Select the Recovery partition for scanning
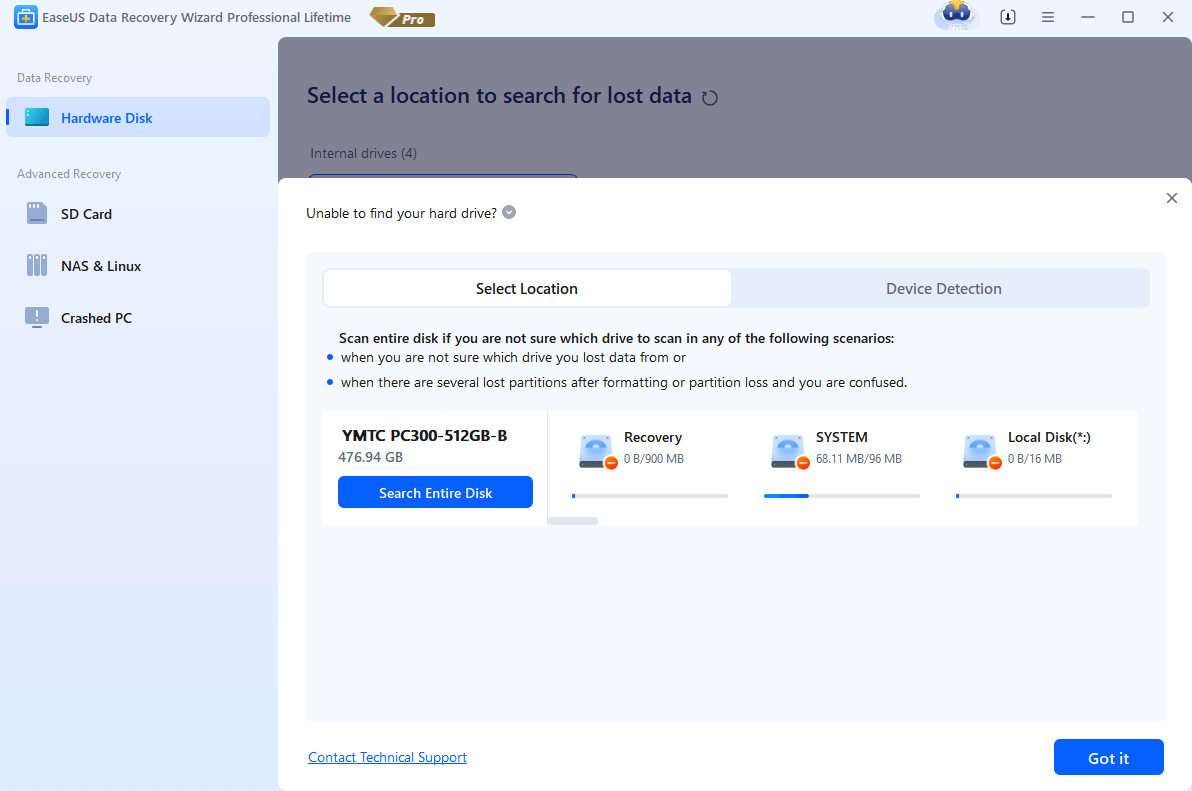 (648, 450)
